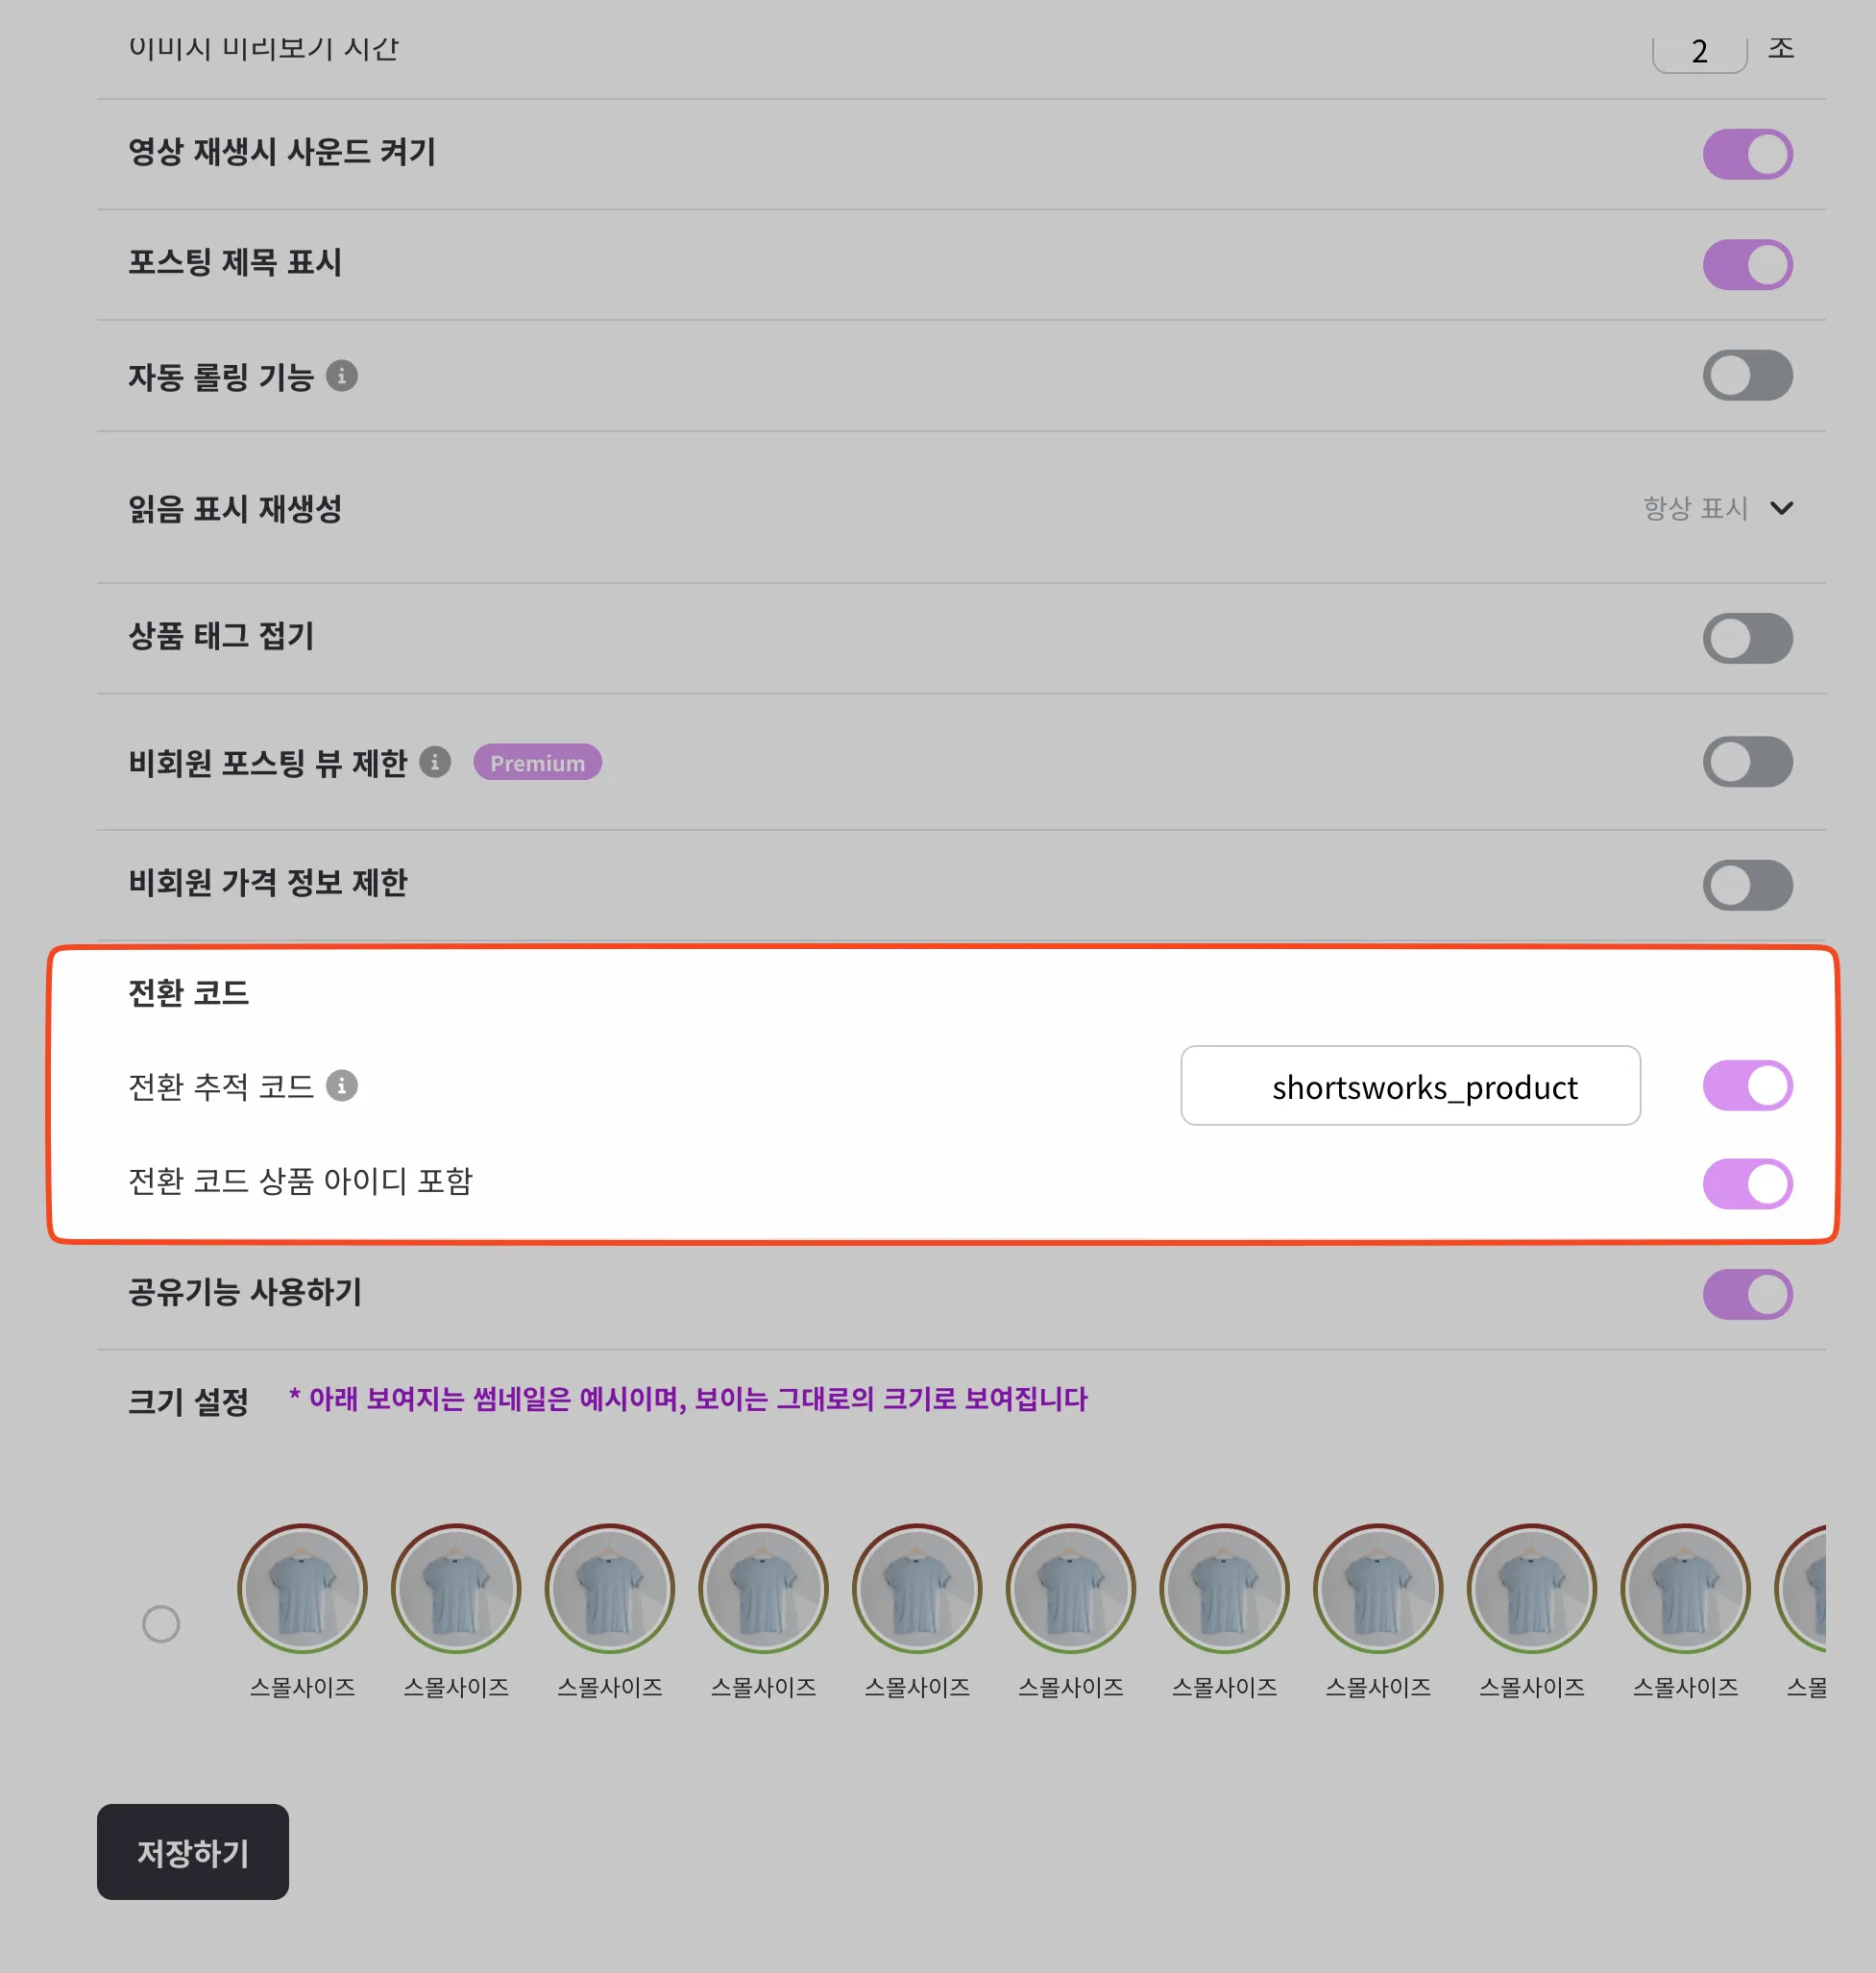Click info icon beside 전환 추적 코드
Screen dimensions: 1876x1973
pos(342,1085)
